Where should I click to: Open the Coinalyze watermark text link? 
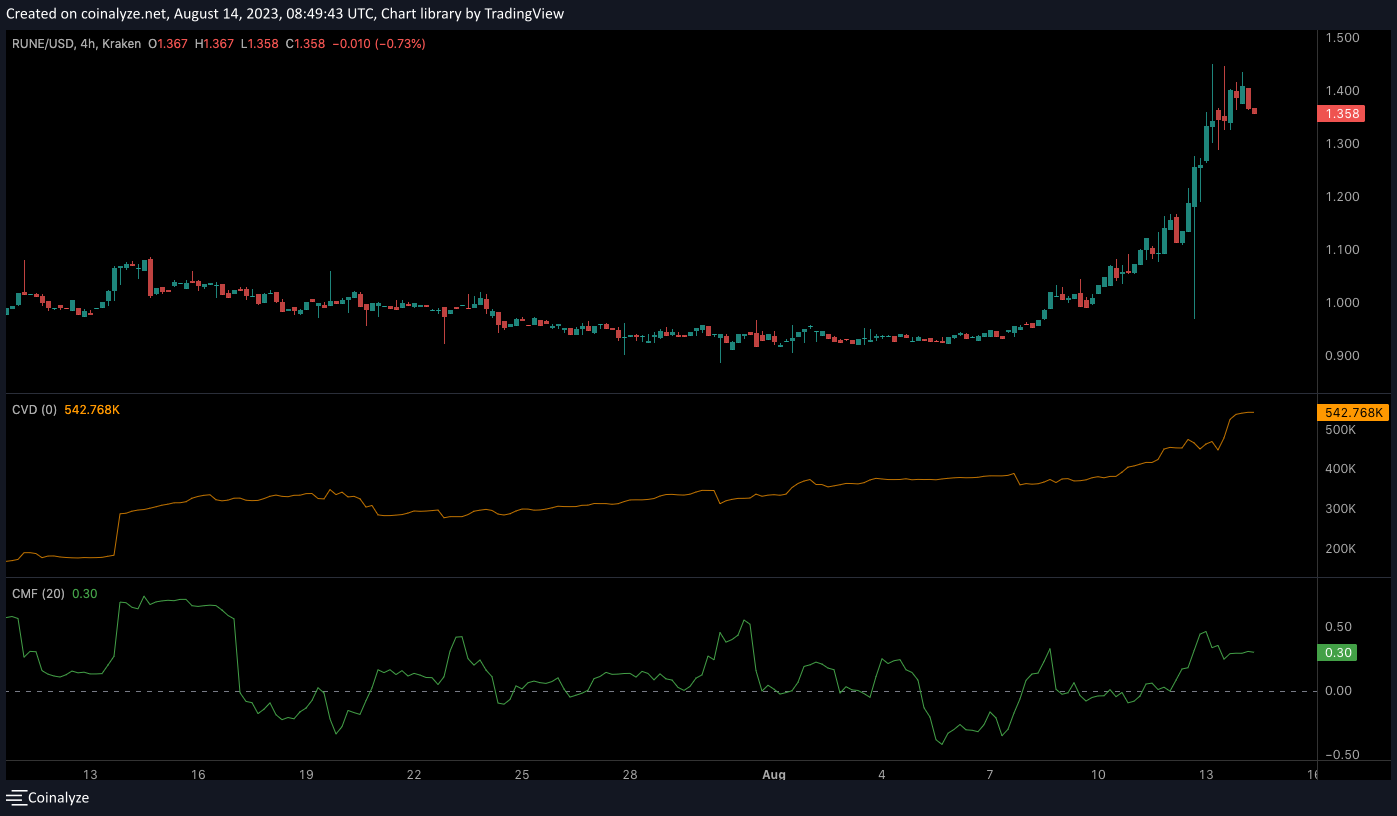click(x=58, y=797)
